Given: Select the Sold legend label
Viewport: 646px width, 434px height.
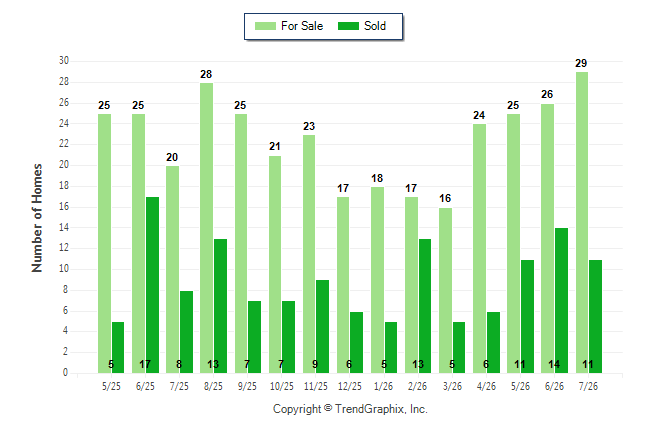Looking at the screenshot, I should pos(375,26).
